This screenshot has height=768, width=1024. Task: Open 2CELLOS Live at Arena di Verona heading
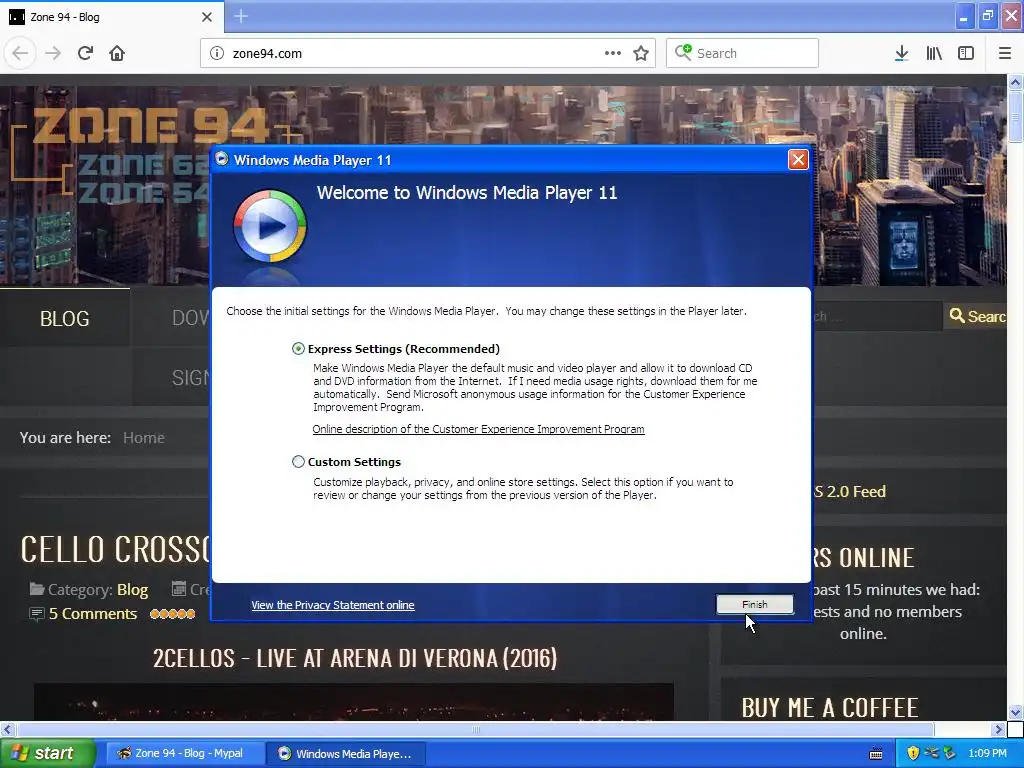click(x=355, y=658)
